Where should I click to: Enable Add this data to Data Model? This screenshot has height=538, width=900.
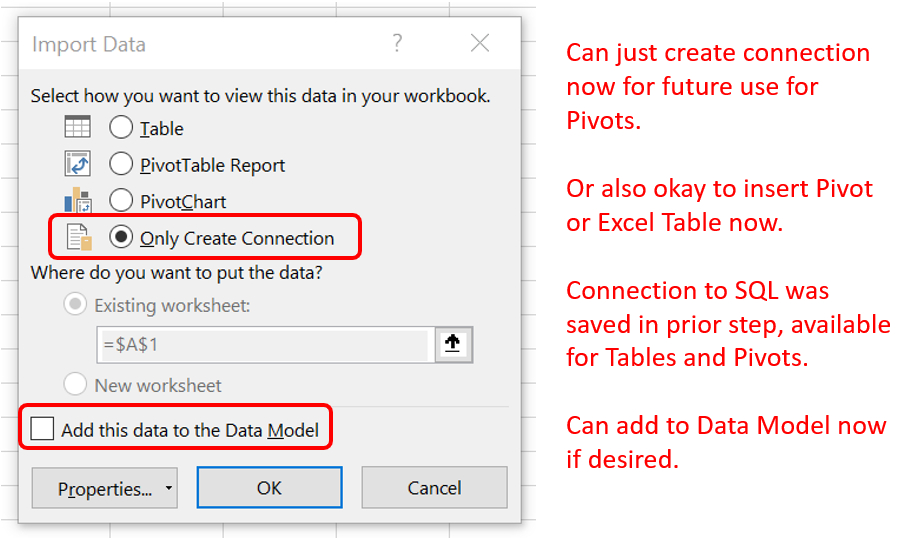(42, 429)
